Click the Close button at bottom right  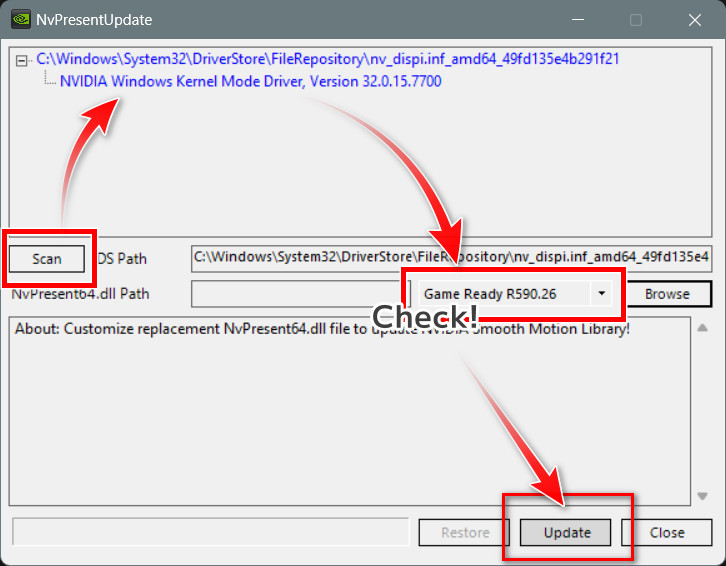(667, 532)
